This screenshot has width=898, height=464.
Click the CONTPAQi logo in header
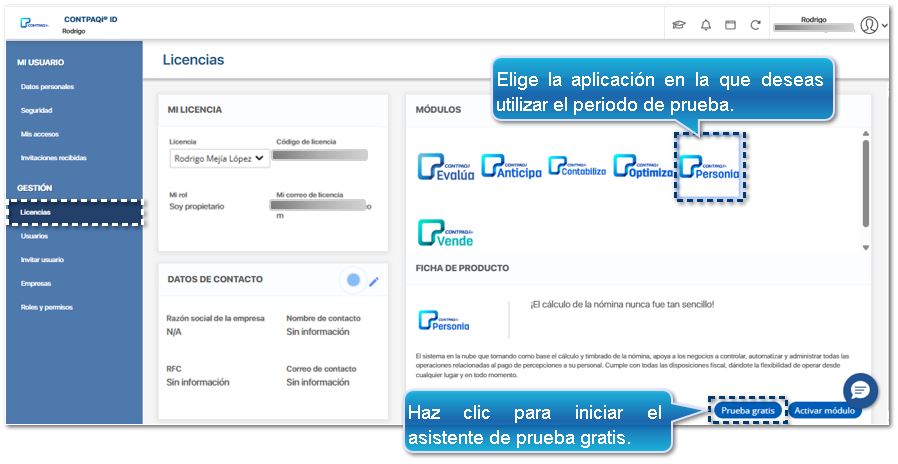[x=34, y=23]
